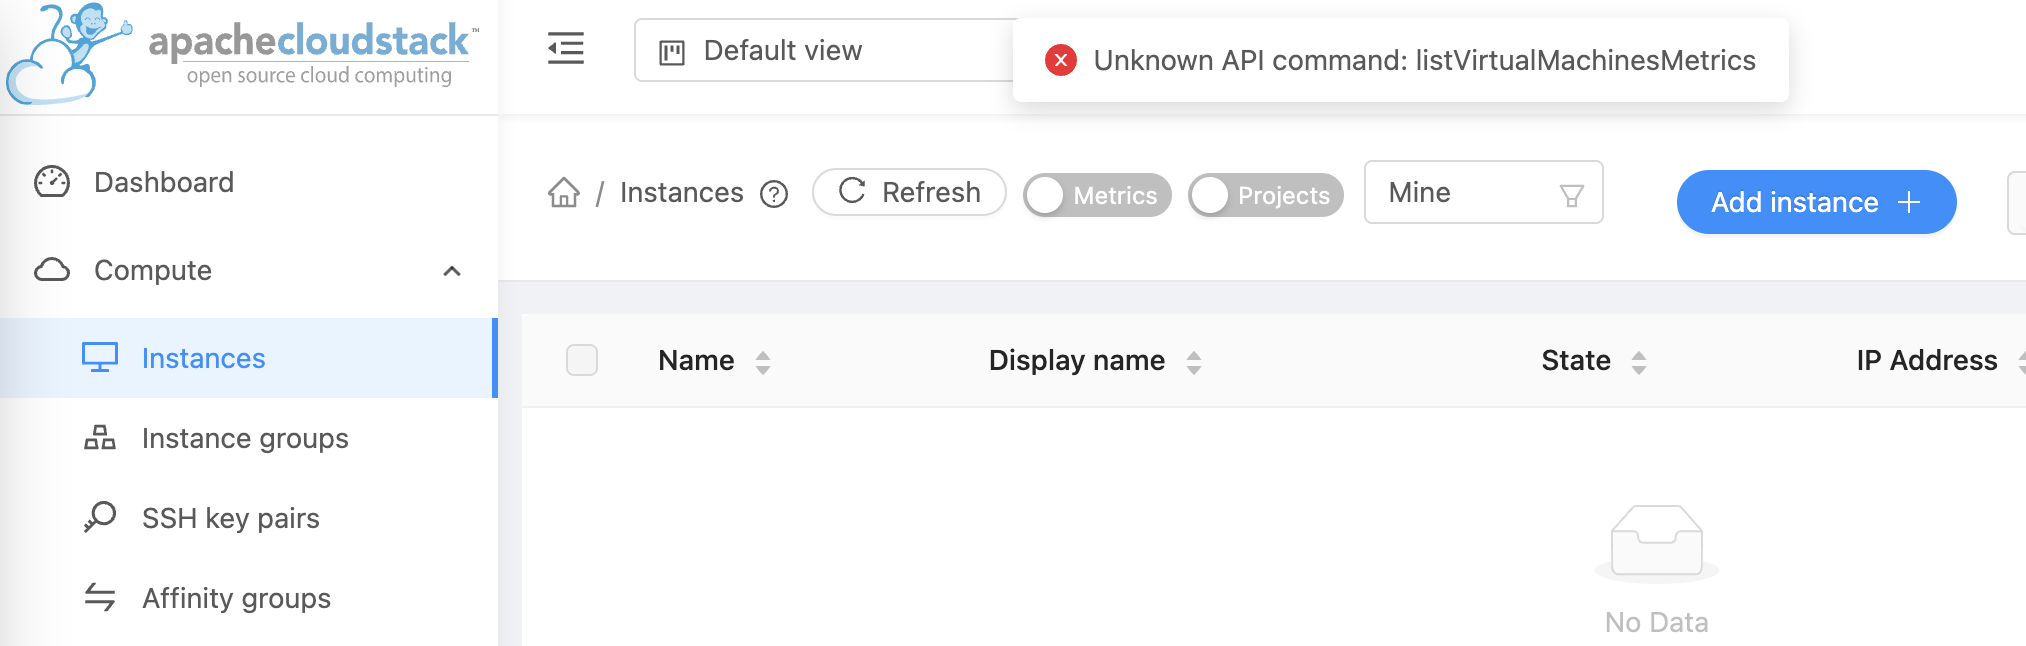Select Instances in the sidebar
2026x646 pixels.
[x=203, y=358]
